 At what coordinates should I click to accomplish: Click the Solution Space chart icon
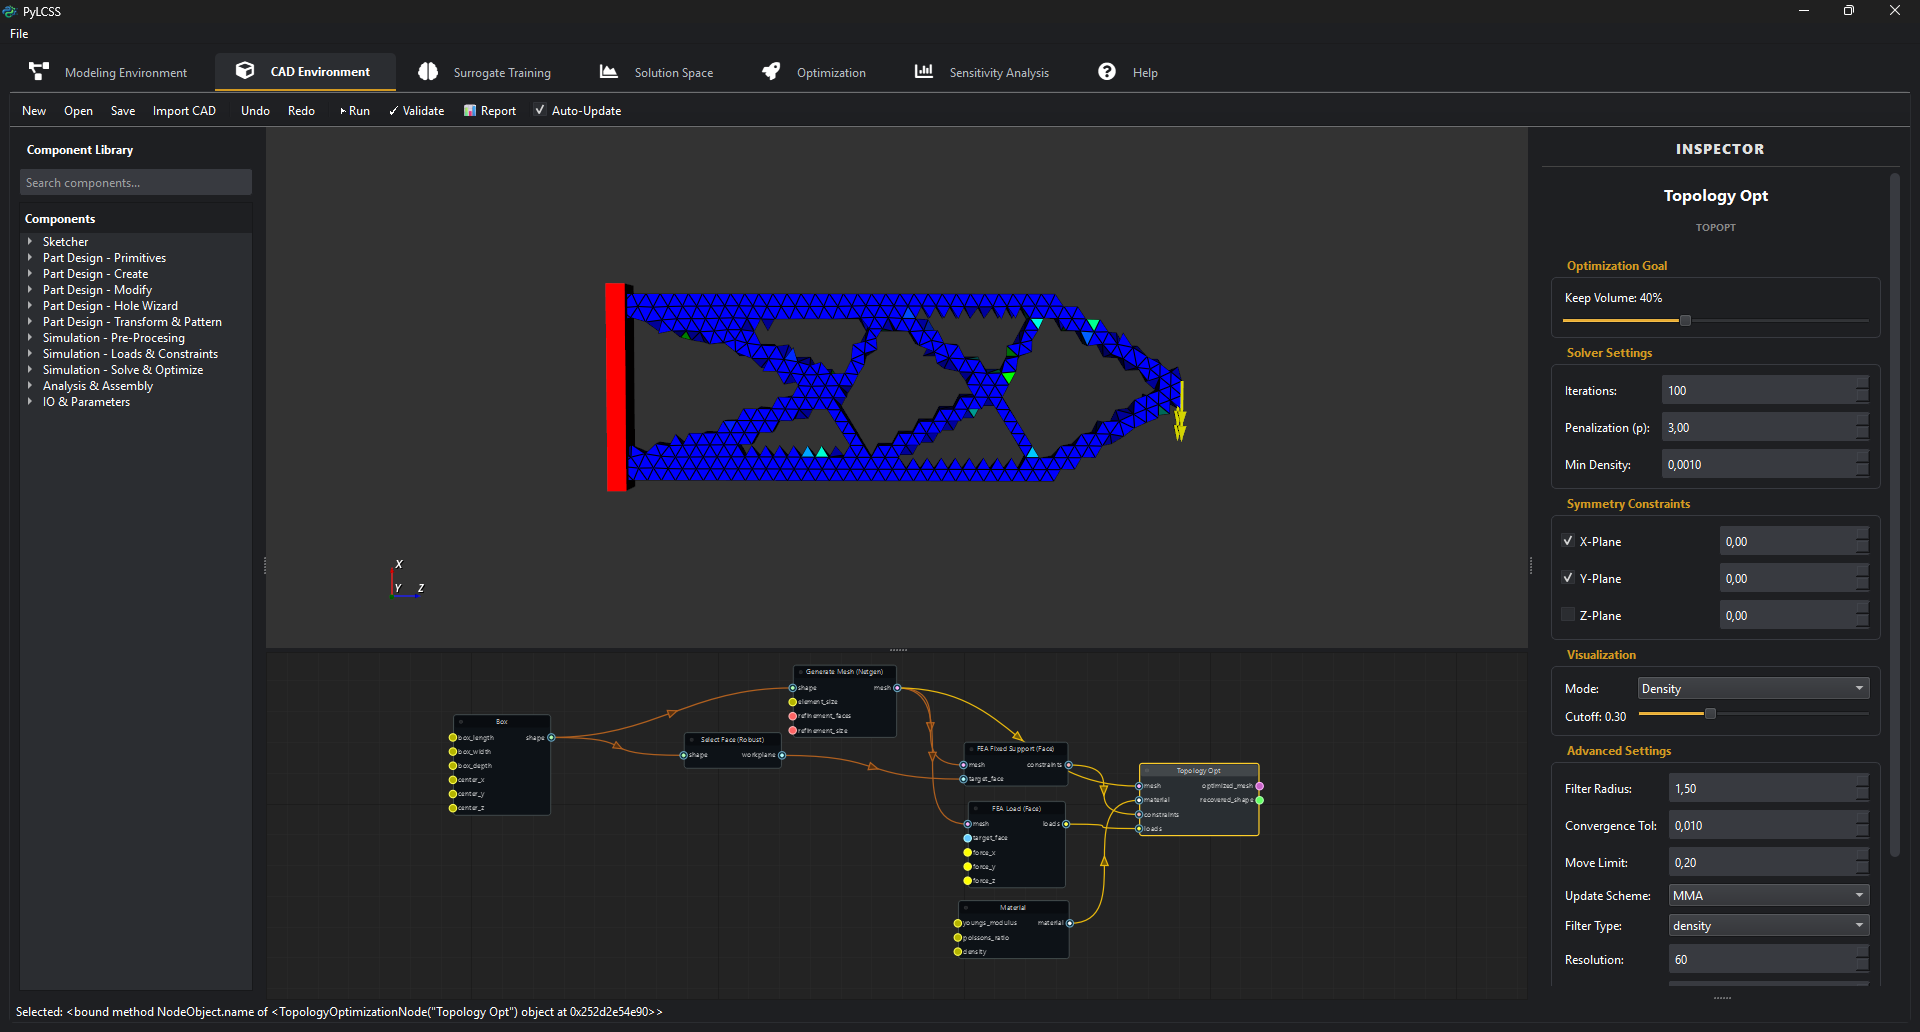[x=608, y=71]
